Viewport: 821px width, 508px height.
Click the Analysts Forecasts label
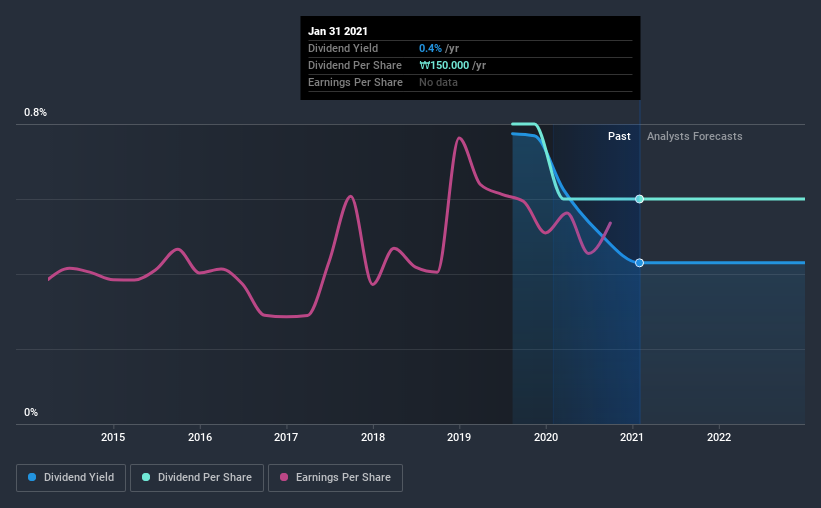(x=694, y=136)
